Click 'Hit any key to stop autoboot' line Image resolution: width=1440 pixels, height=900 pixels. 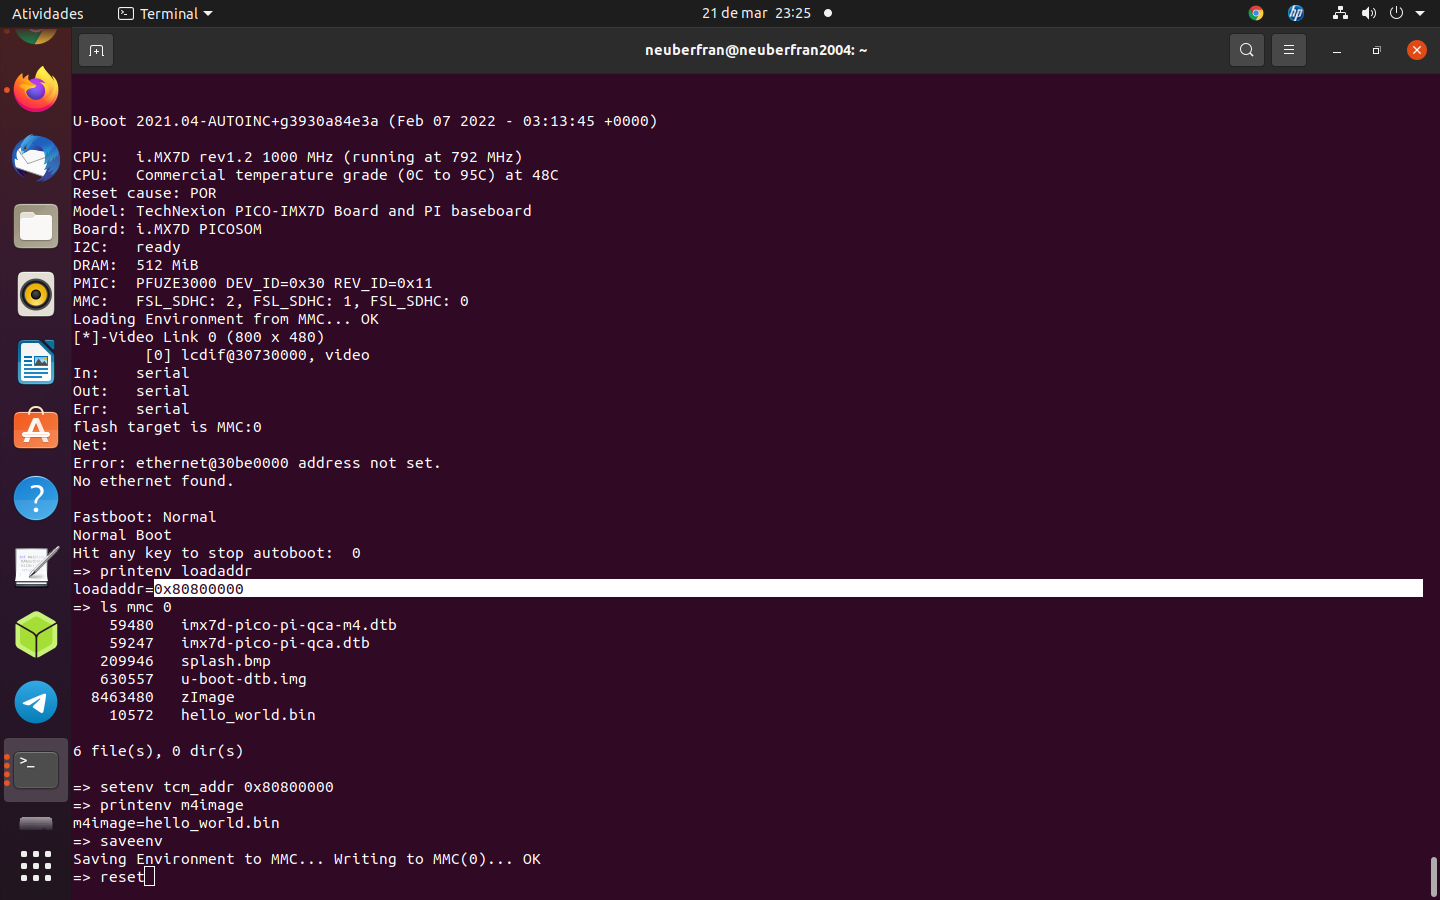[217, 553]
